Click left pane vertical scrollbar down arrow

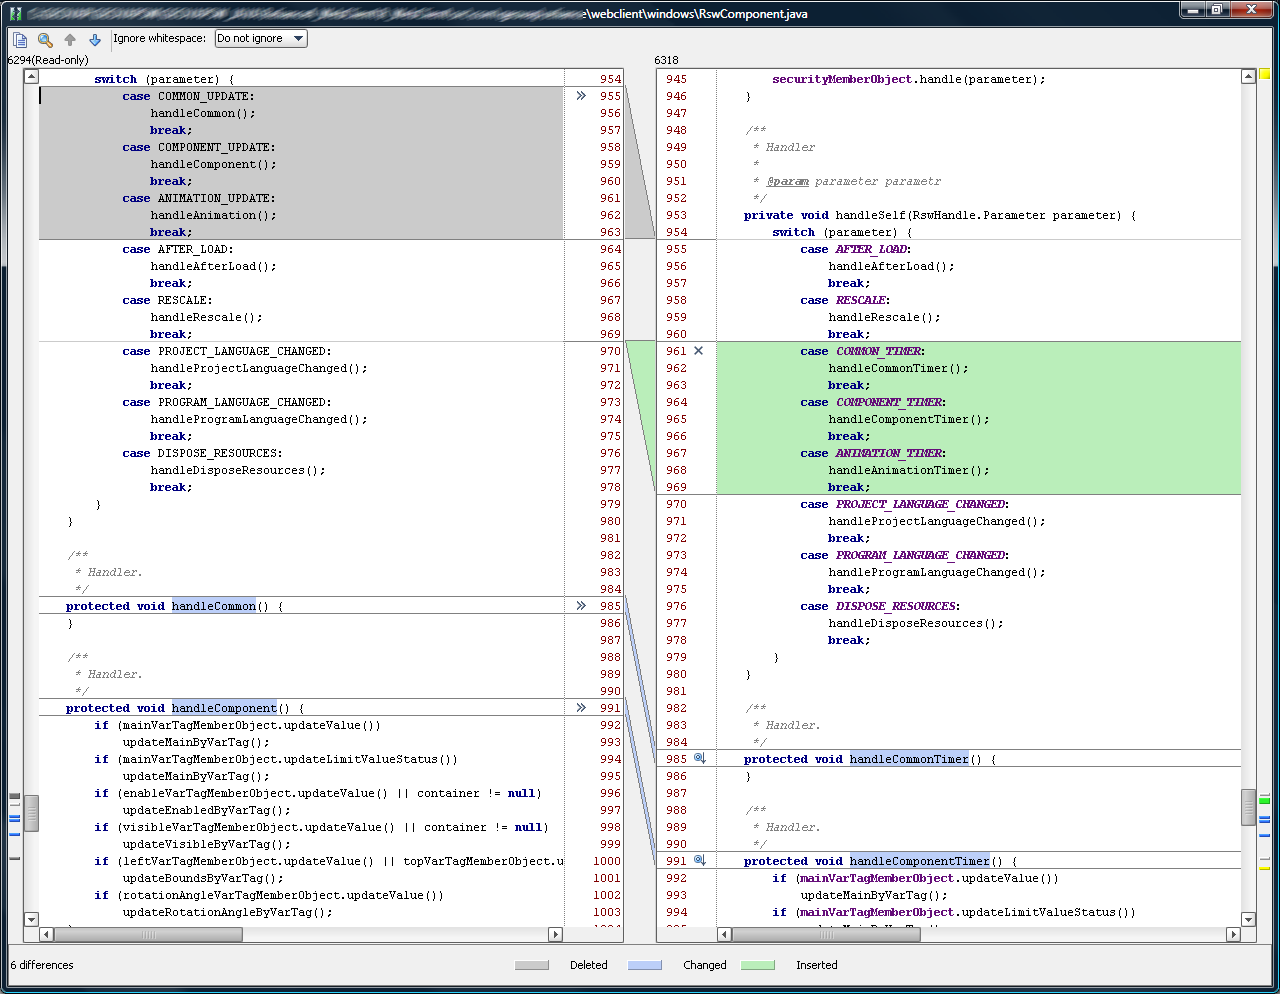31,919
